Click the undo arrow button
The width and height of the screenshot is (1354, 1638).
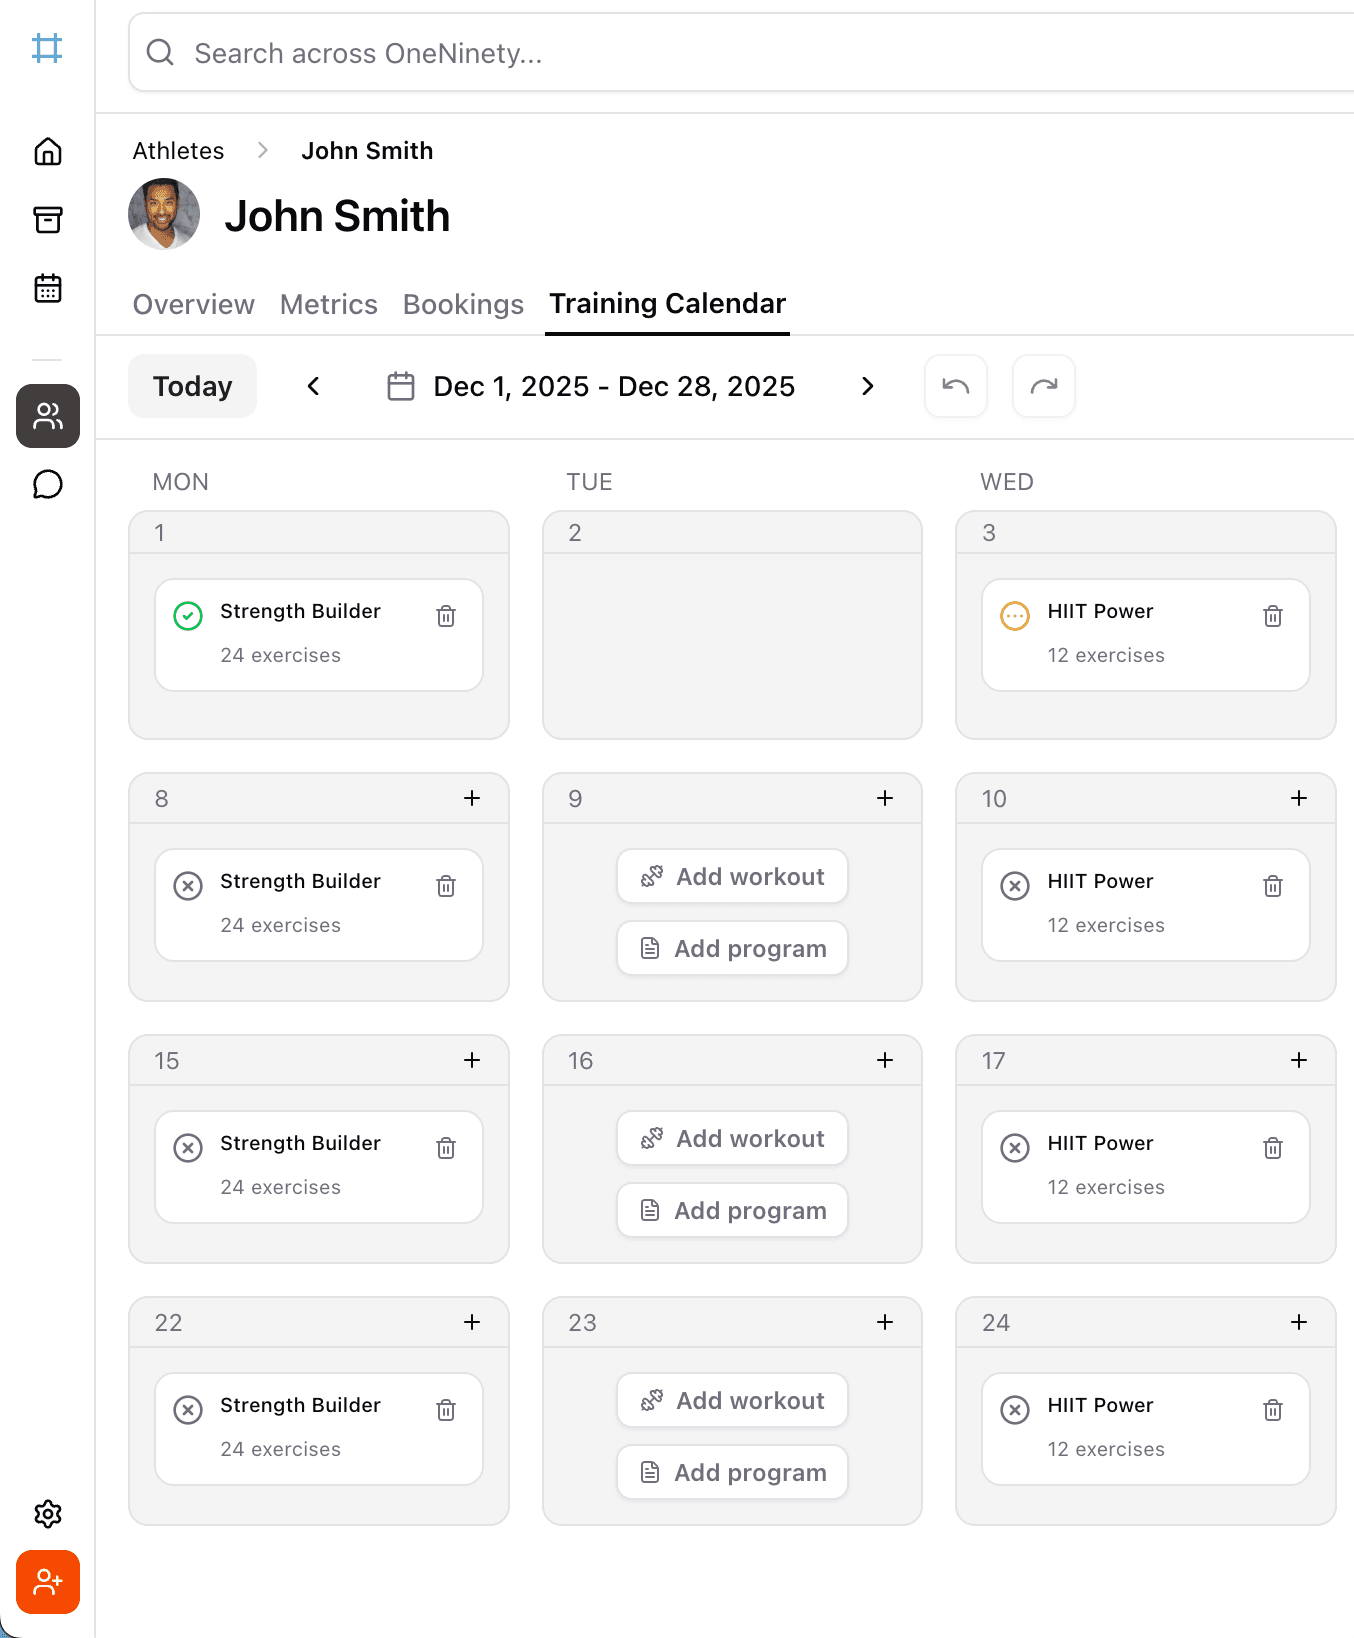coord(956,386)
